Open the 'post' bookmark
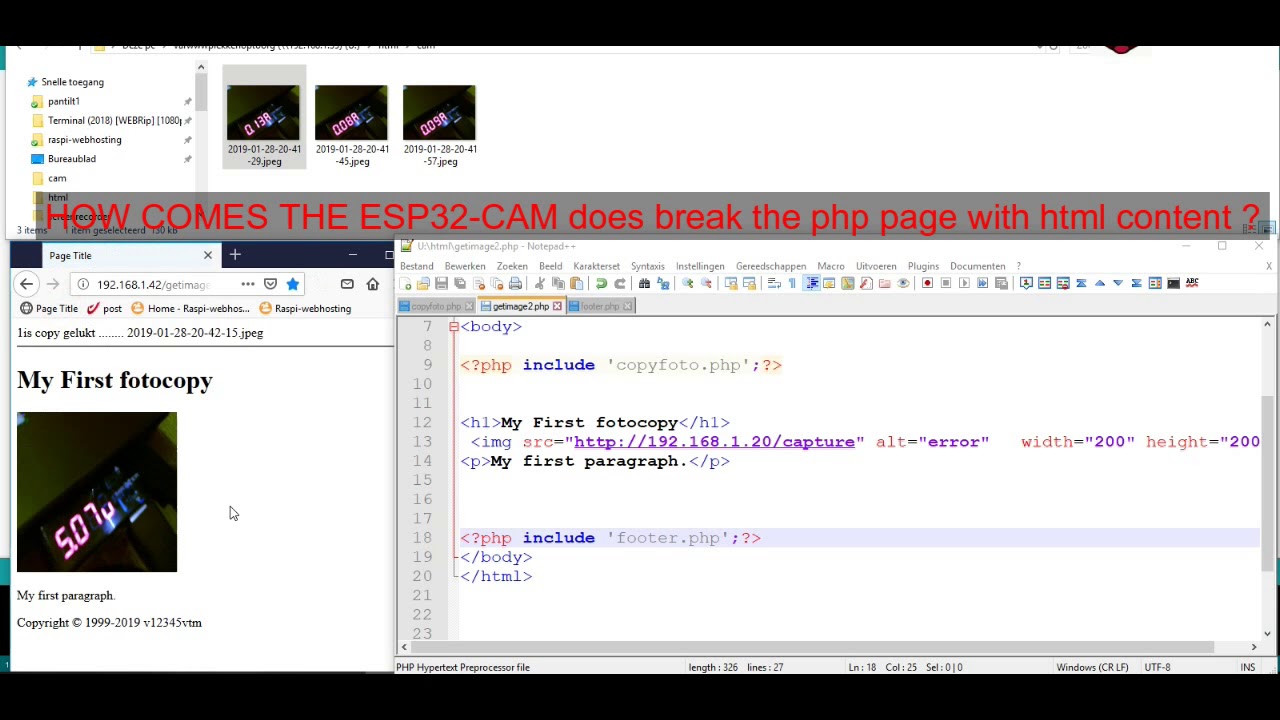Viewport: 1280px width, 720px height. point(104,308)
